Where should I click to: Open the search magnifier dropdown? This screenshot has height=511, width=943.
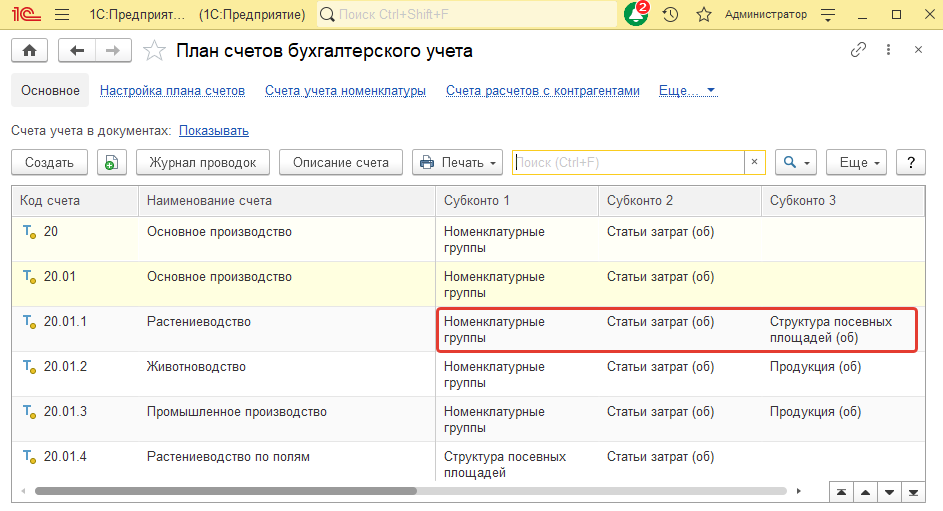pos(796,163)
